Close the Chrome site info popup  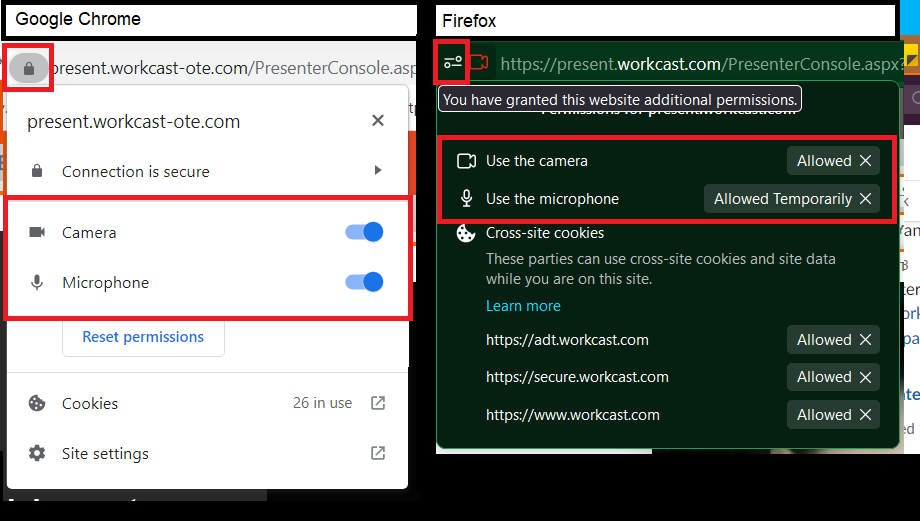(378, 120)
